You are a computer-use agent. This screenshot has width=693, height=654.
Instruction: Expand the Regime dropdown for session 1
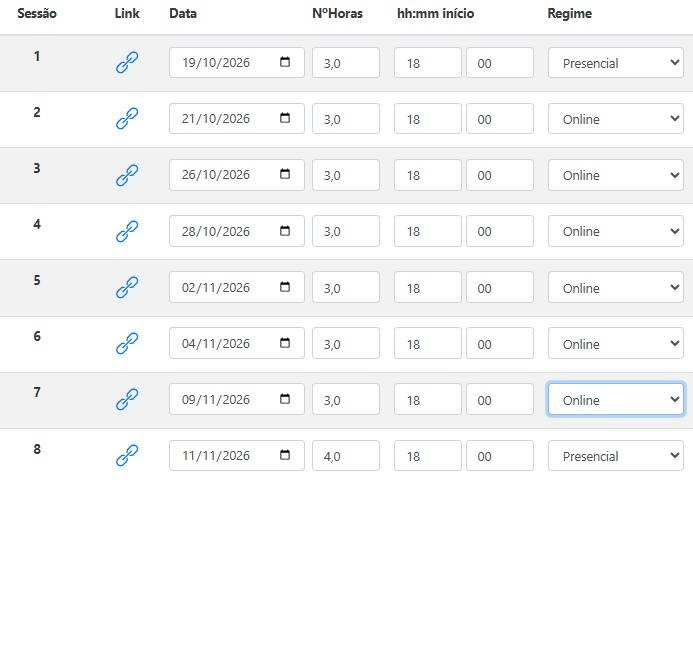[616, 63]
